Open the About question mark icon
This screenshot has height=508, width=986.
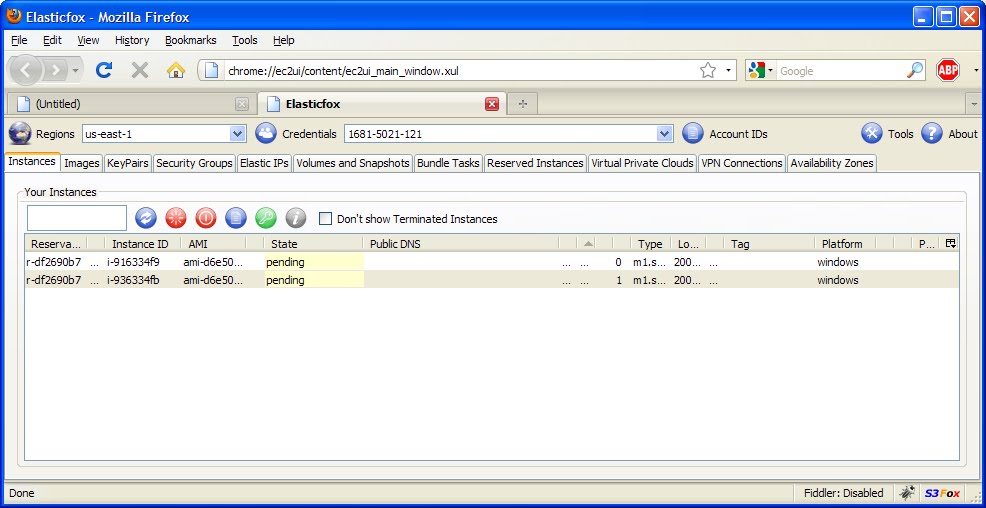tap(932, 133)
